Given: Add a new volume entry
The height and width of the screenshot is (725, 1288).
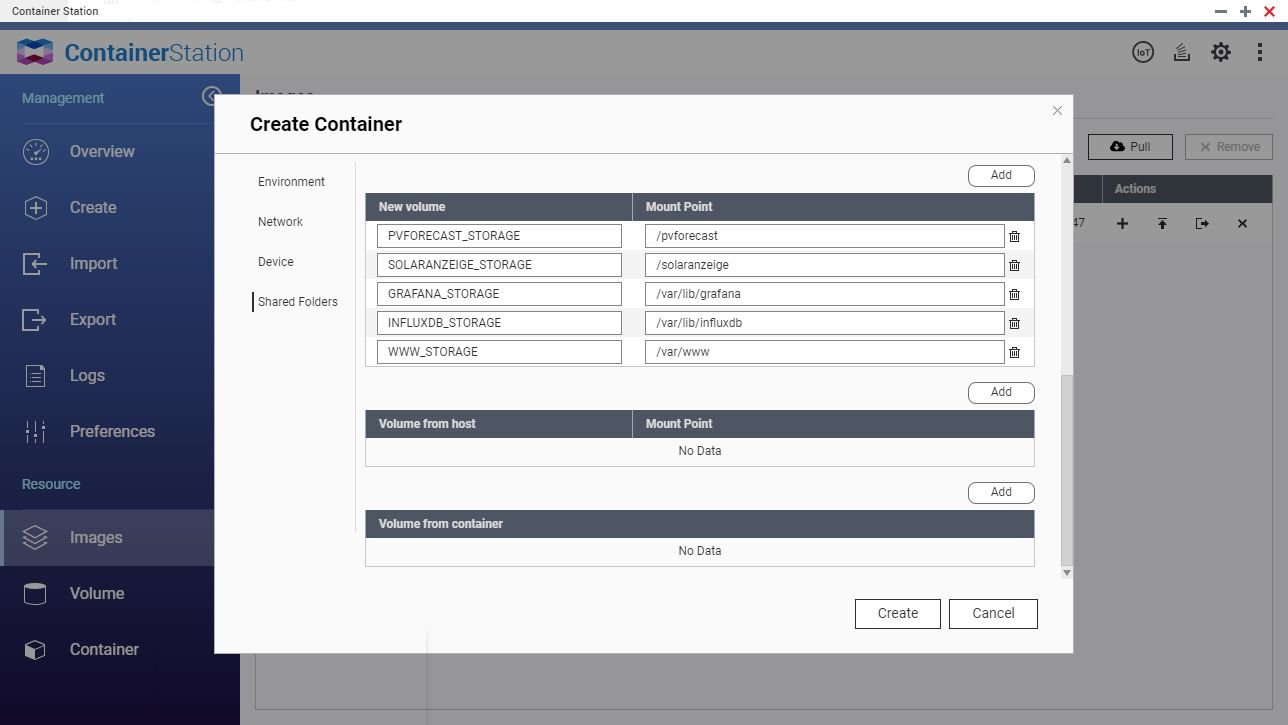Looking at the screenshot, I should (1000, 175).
